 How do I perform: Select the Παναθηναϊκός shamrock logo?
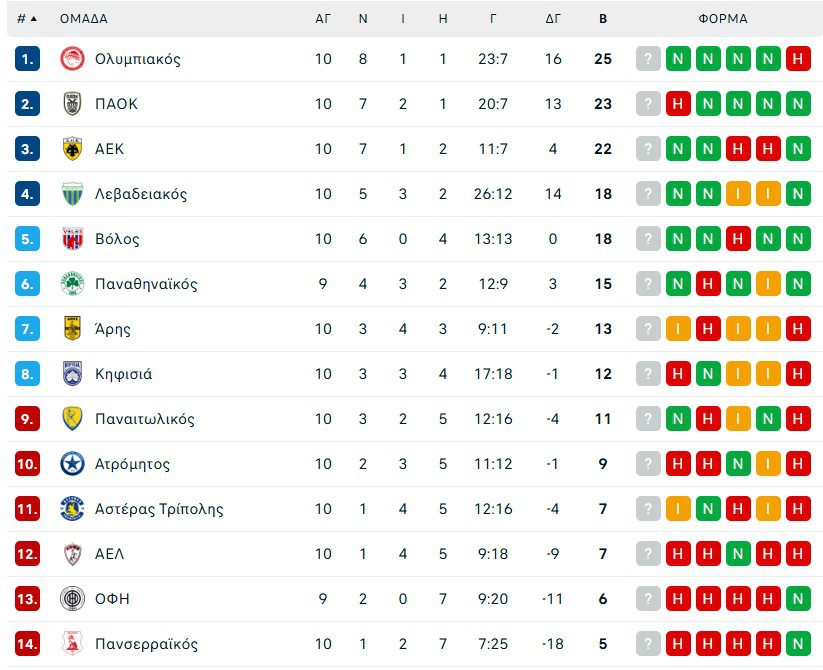(x=72, y=284)
